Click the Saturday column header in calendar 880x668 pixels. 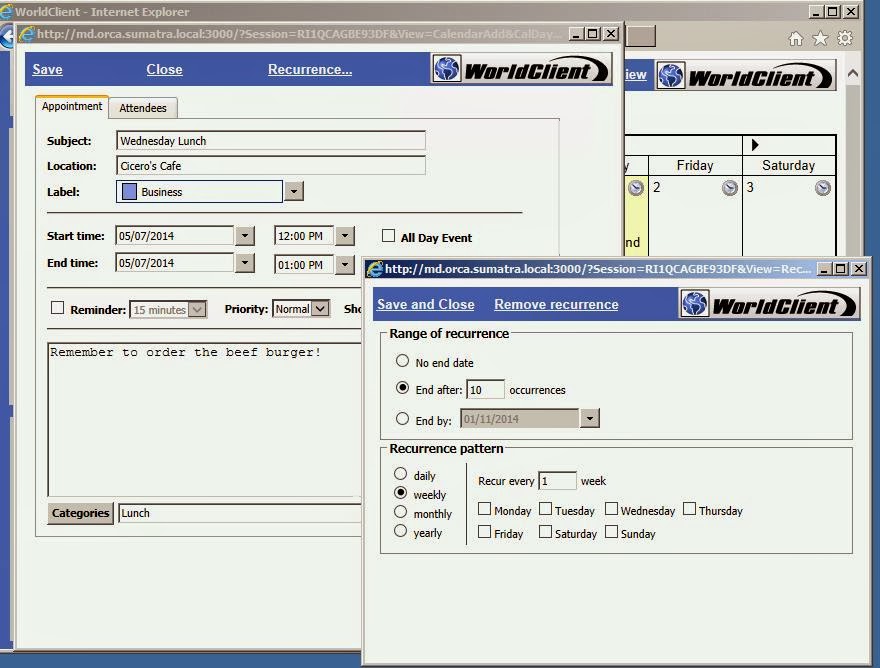pos(789,165)
